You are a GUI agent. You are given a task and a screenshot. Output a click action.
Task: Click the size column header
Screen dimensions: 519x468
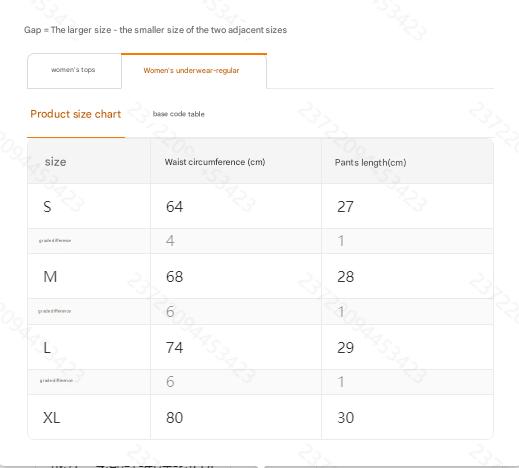click(x=55, y=162)
